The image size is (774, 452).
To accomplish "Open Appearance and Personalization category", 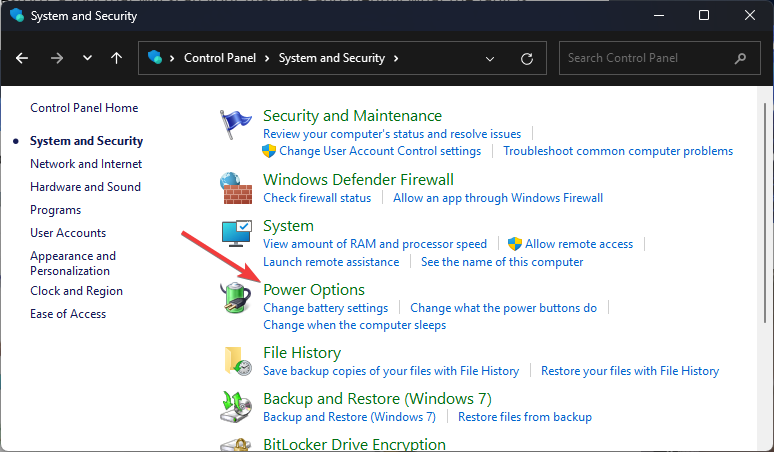I will tap(73, 264).
